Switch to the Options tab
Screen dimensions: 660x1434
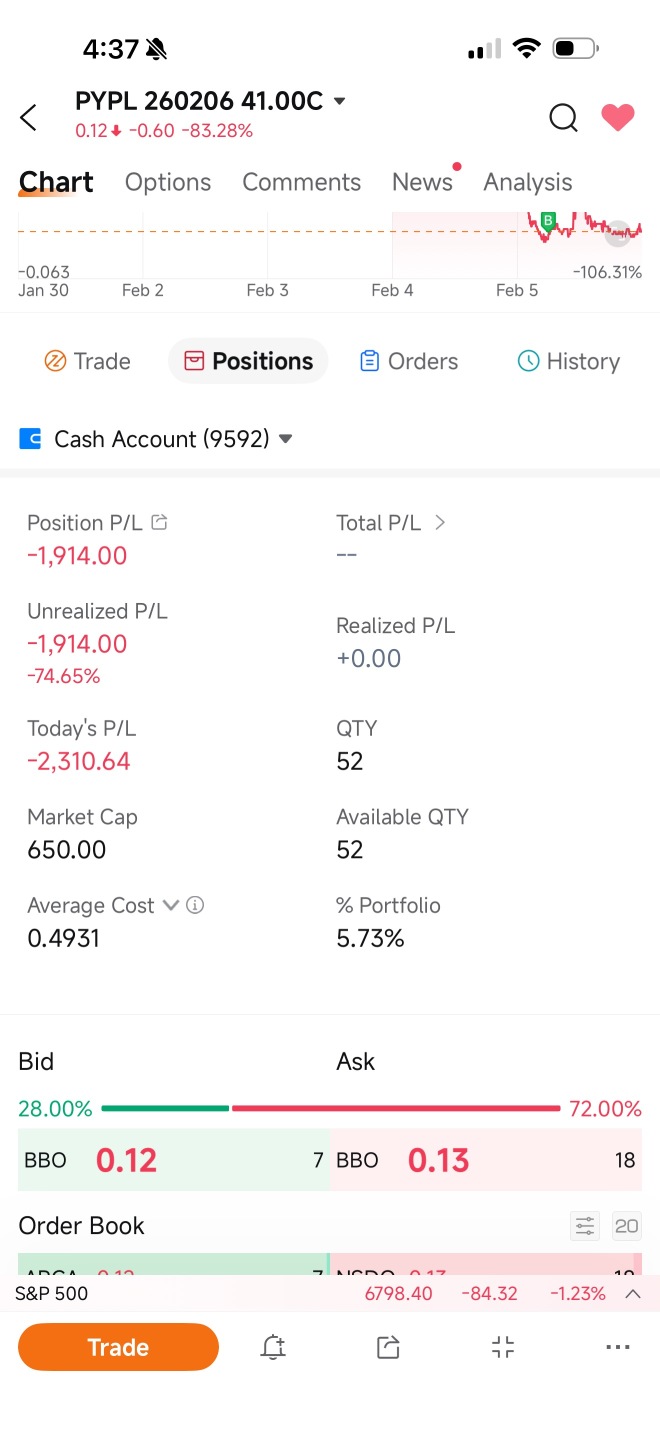(168, 182)
